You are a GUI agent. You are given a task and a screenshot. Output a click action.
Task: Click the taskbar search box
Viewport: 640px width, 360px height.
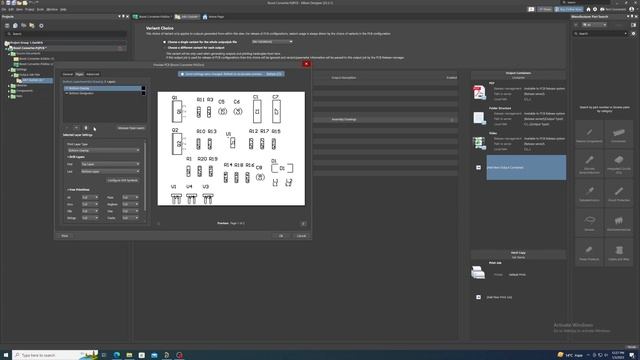click(x=55, y=355)
